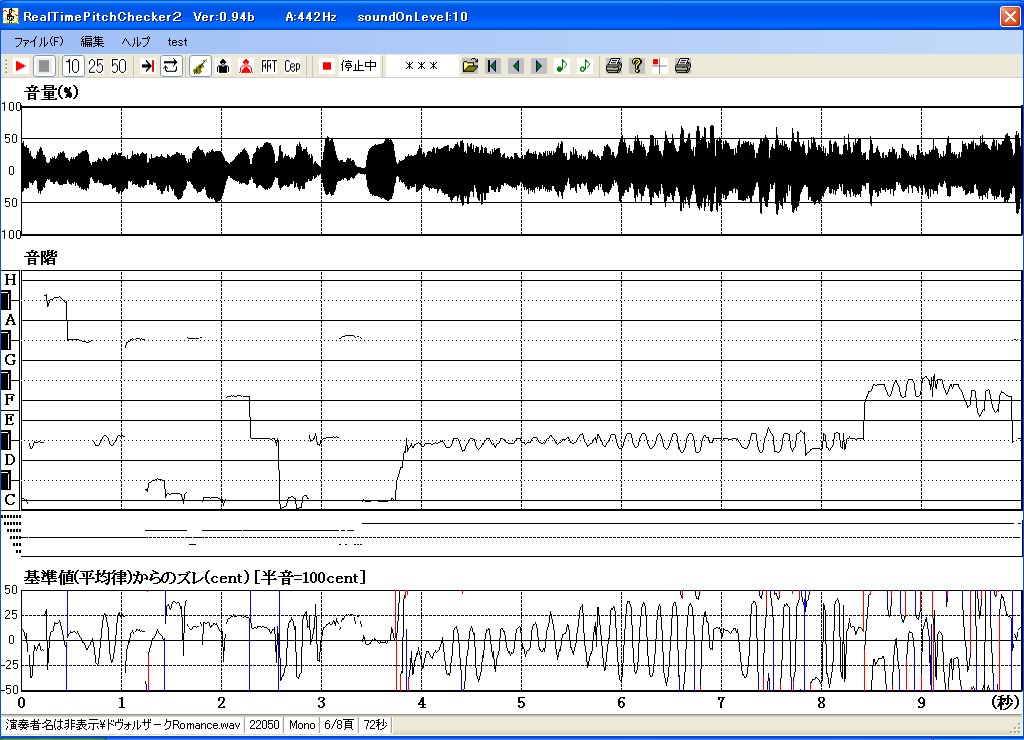Image resolution: width=1024 pixels, height=740 pixels.
Task: Select the 10 display setting
Action: (x=72, y=66)
